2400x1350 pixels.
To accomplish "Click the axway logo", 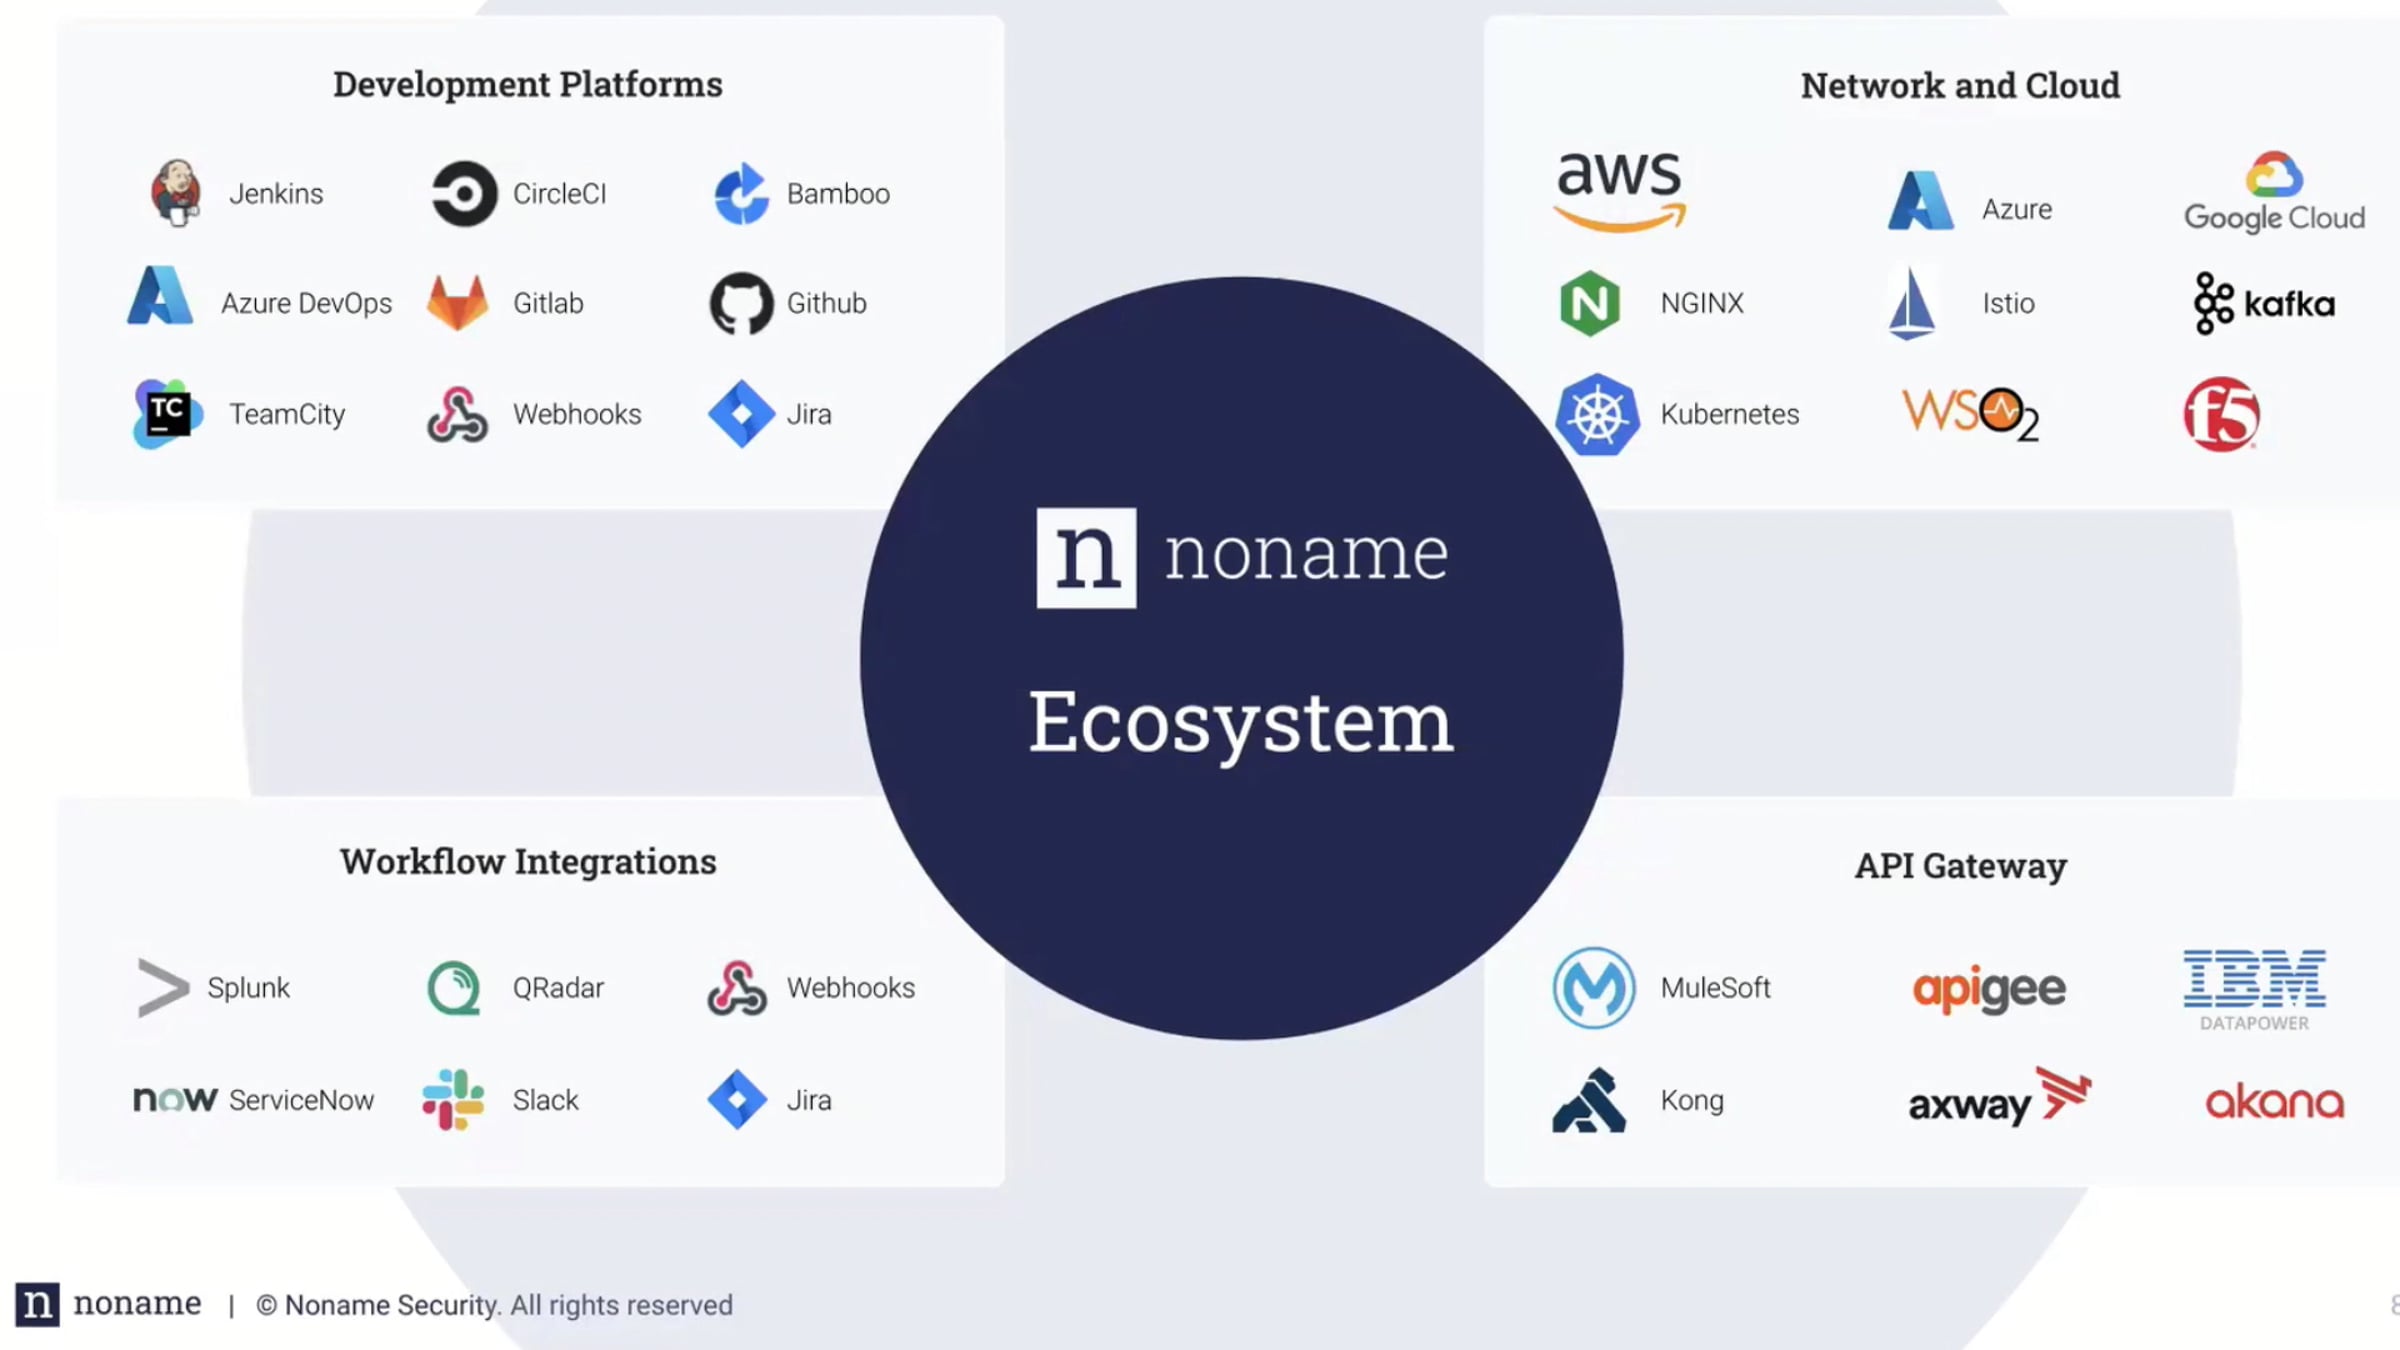I will [x=1999, y=1097].
